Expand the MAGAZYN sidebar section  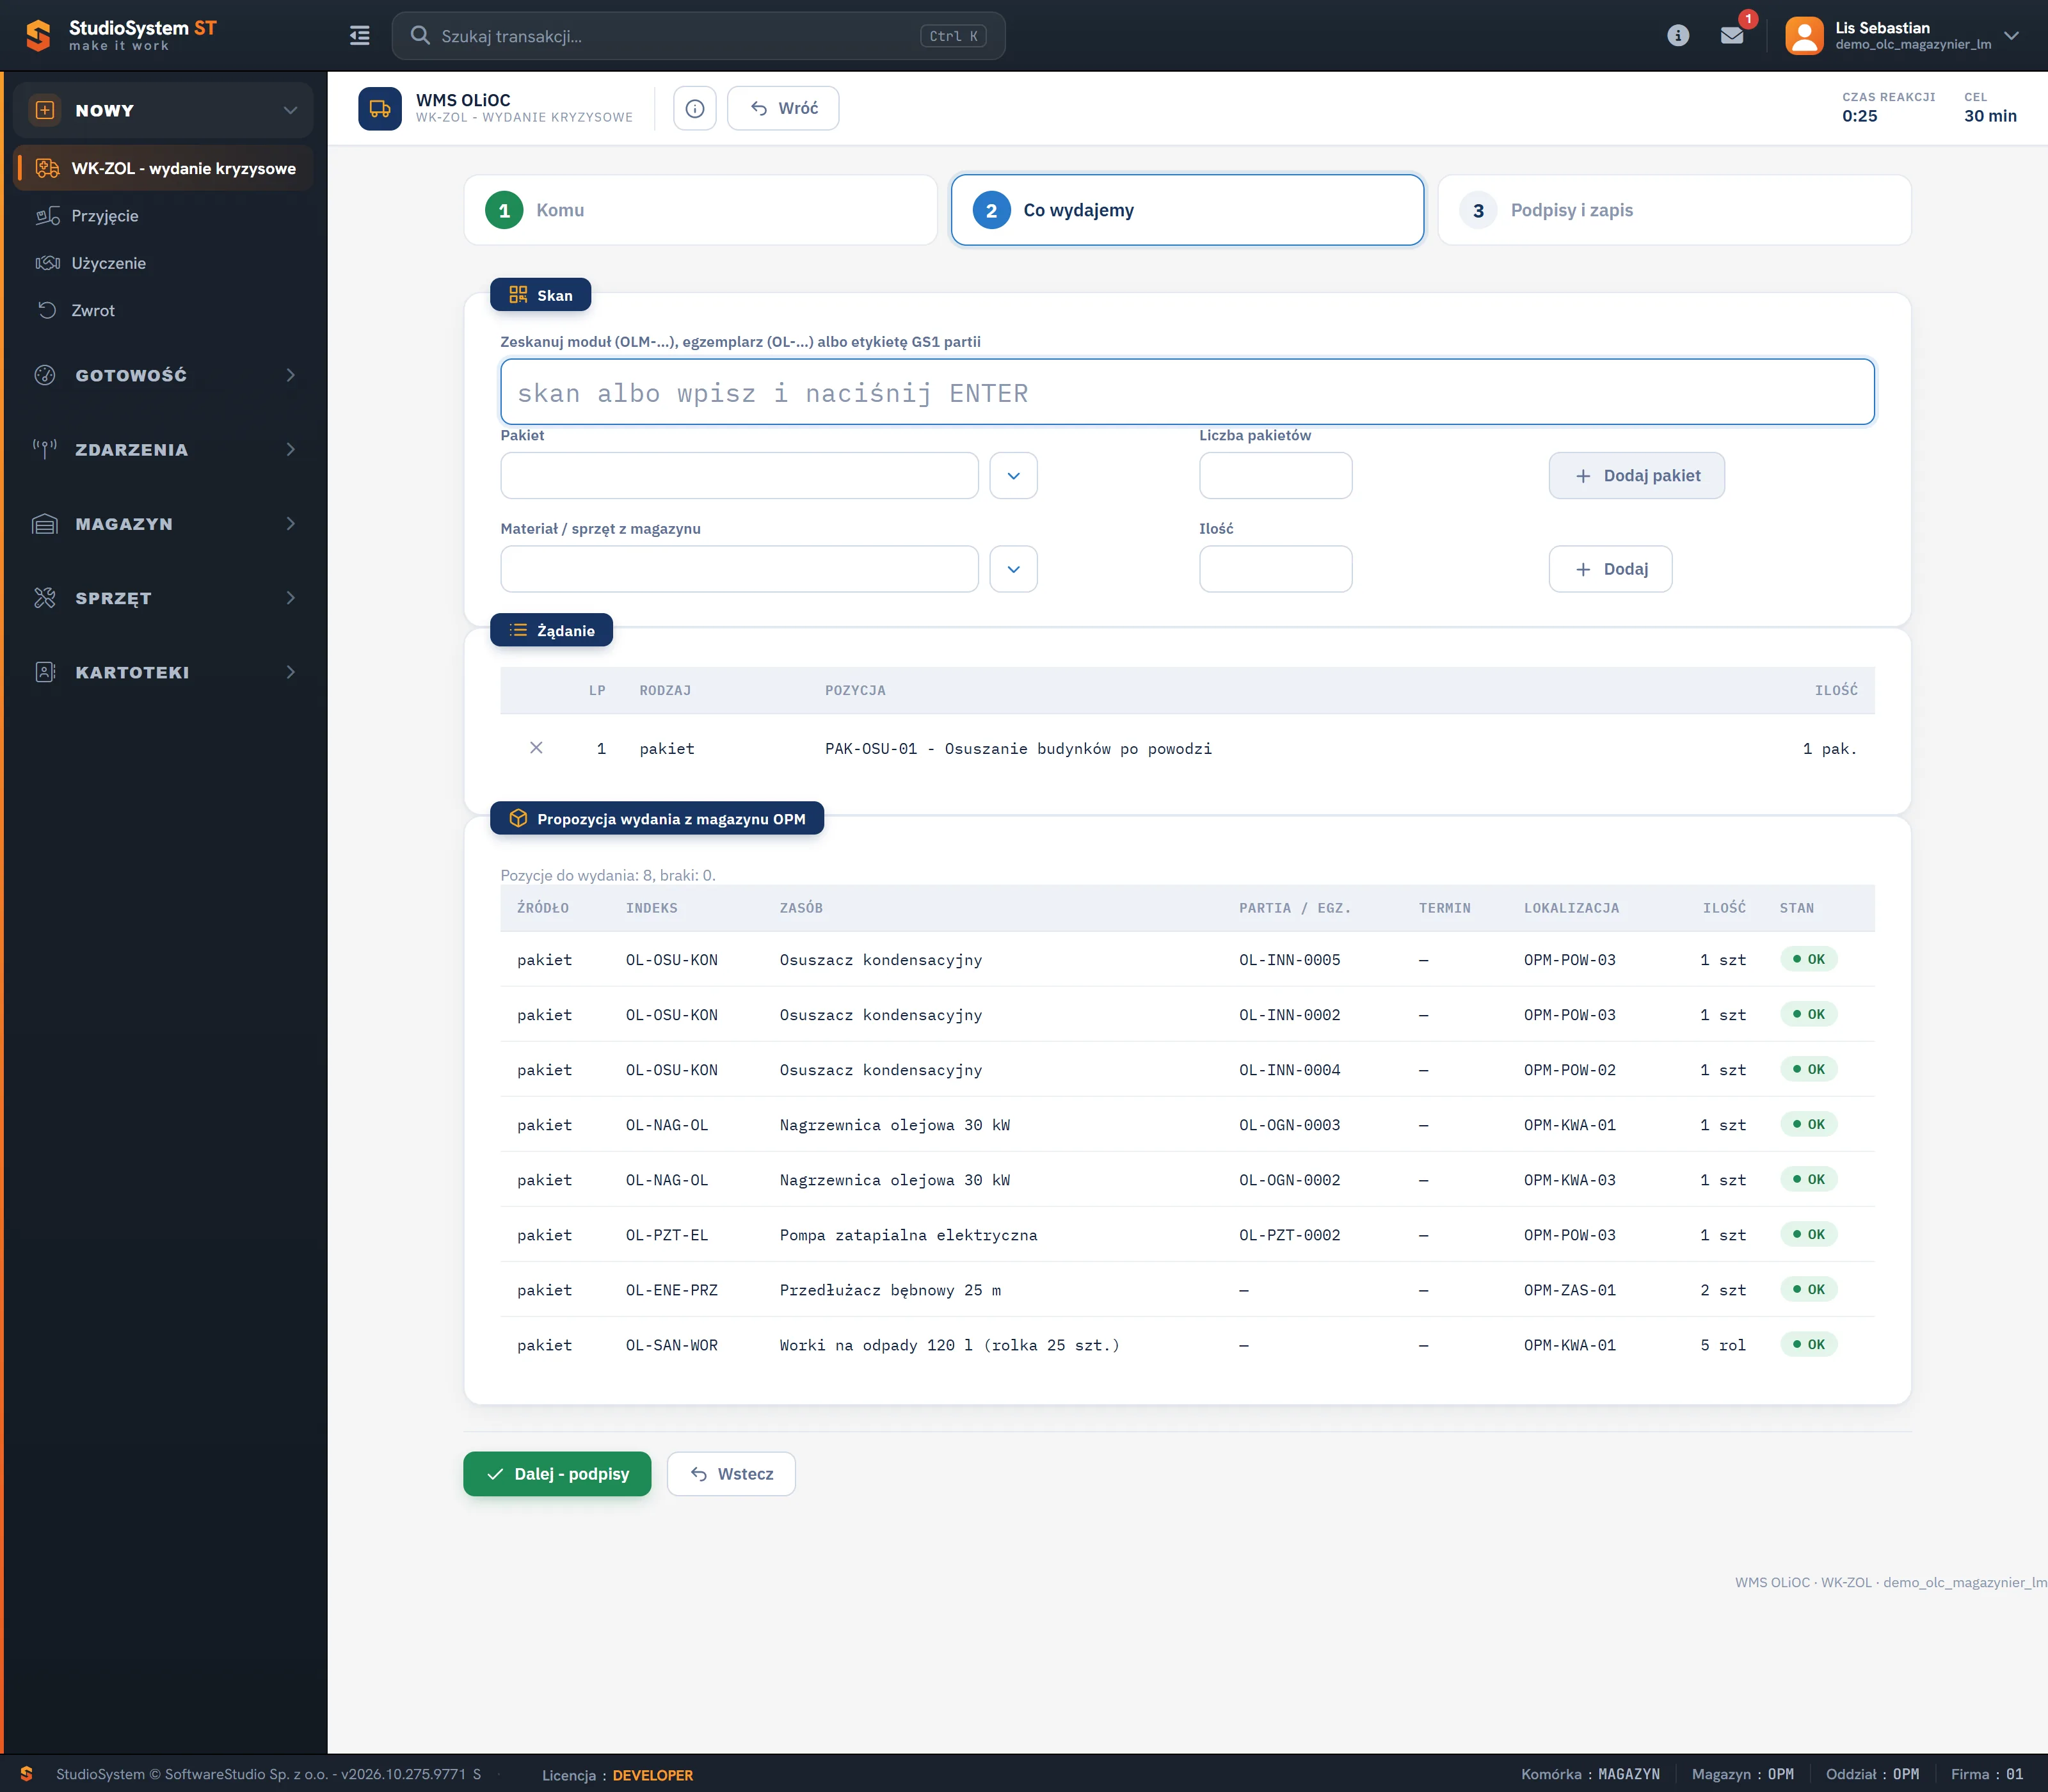coord(164,524)
